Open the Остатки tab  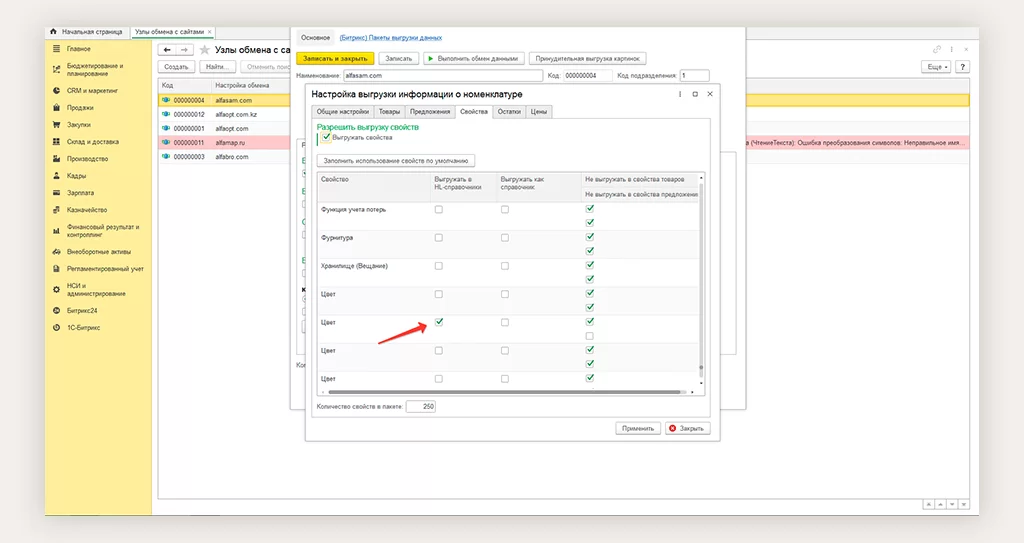509,112
